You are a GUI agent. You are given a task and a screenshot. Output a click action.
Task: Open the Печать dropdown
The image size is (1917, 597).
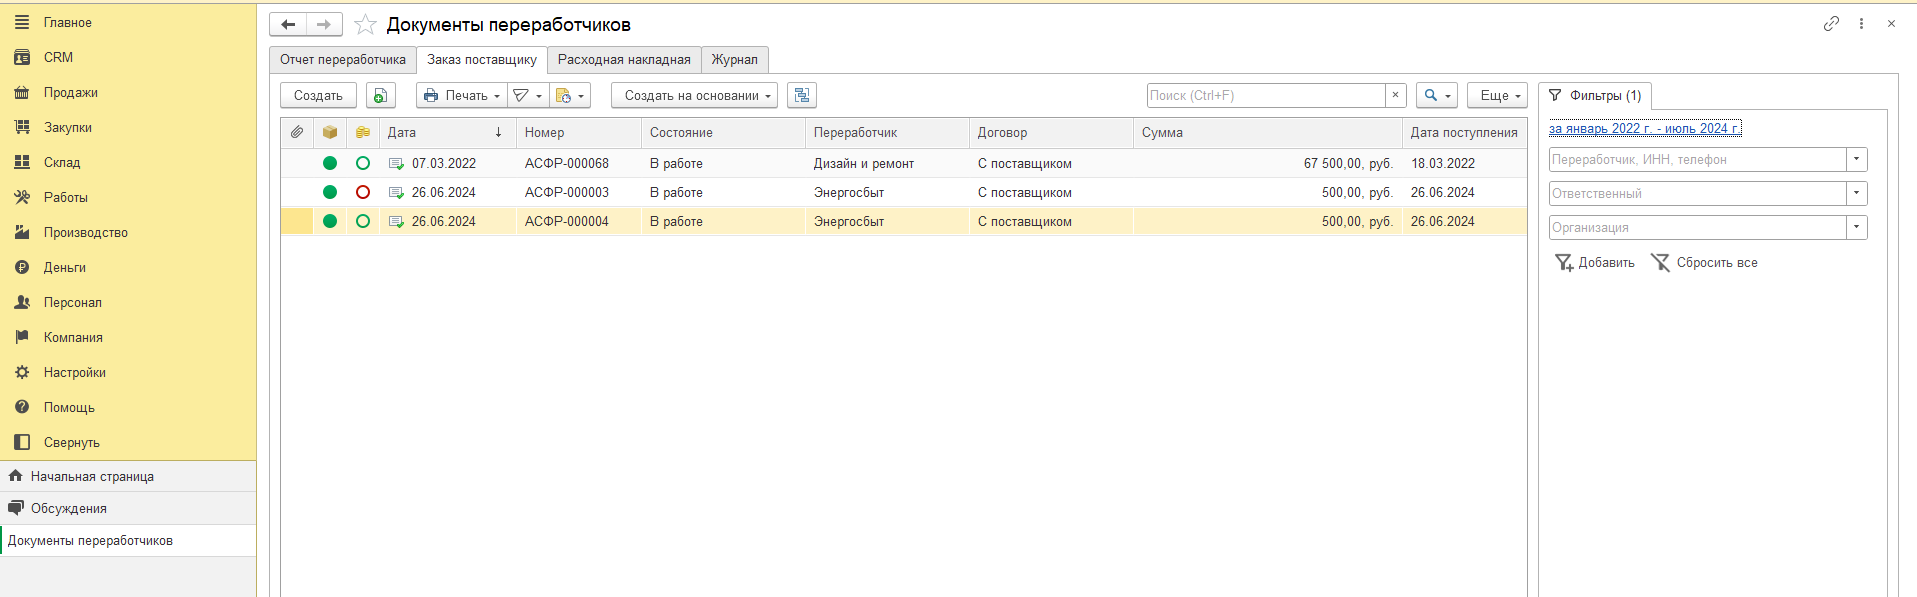462,95
